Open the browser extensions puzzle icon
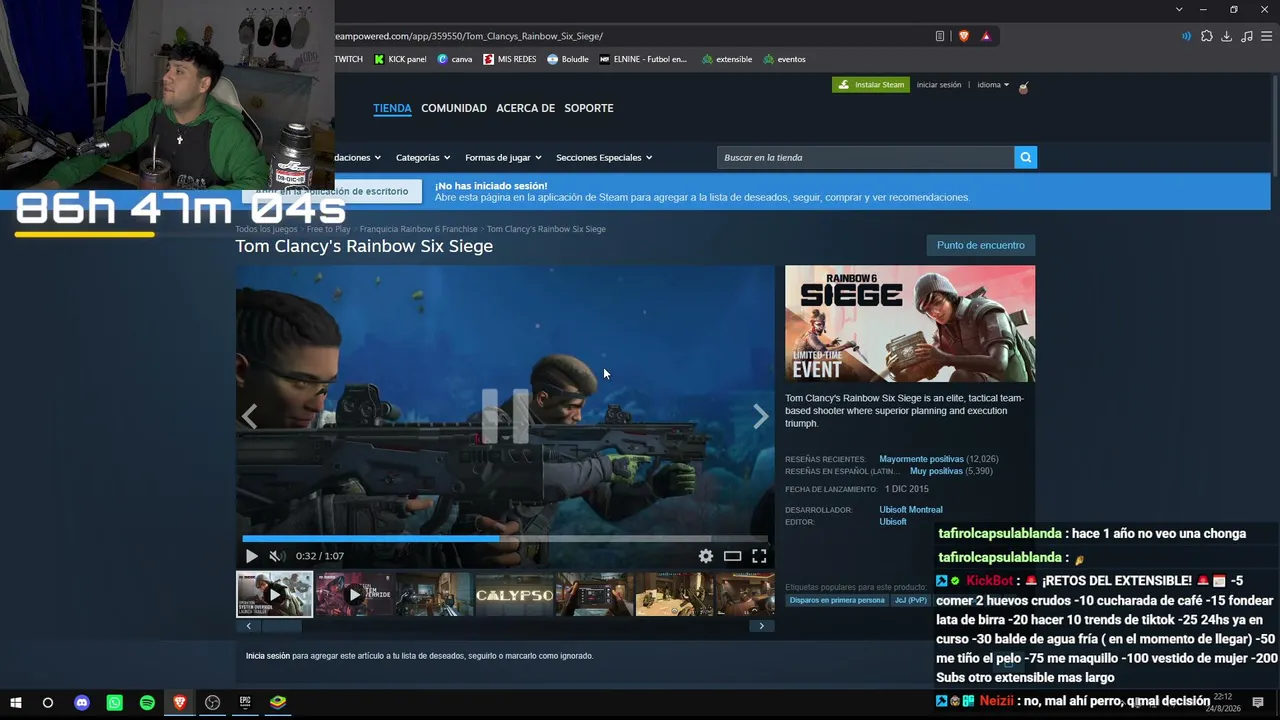The height and width of the screenshot is (720, 1280). point(1207,36)
